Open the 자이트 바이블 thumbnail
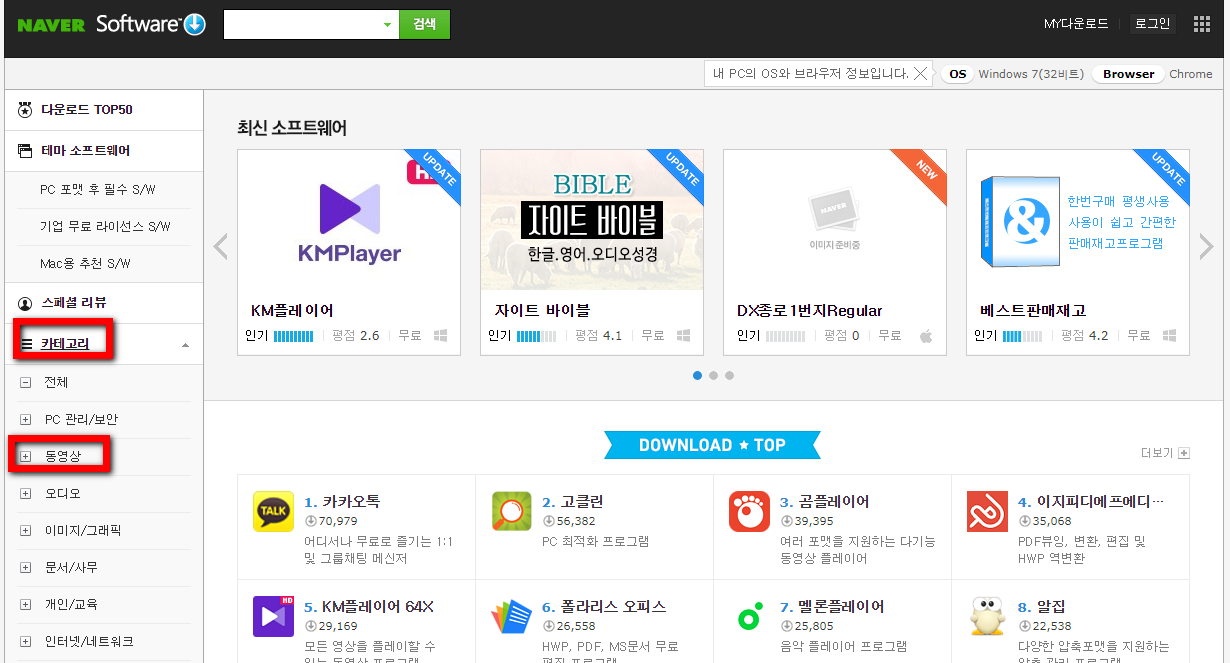 tap(592, 220)
